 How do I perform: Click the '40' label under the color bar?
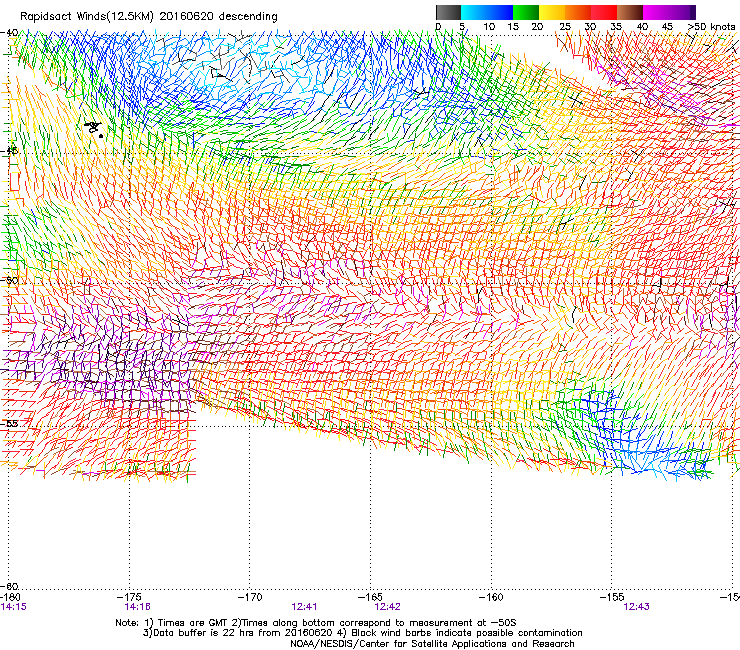tap(642, 27)
